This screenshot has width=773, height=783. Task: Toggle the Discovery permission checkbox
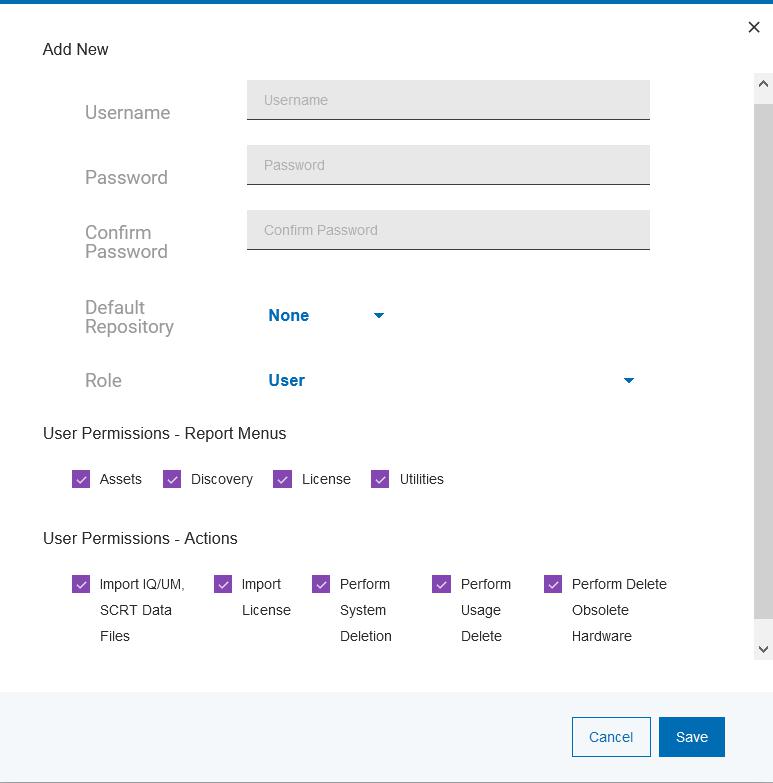(x=172, y=480)
